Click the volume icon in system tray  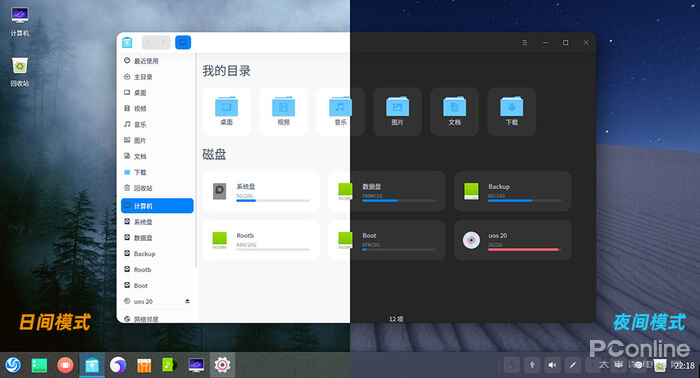552,365
